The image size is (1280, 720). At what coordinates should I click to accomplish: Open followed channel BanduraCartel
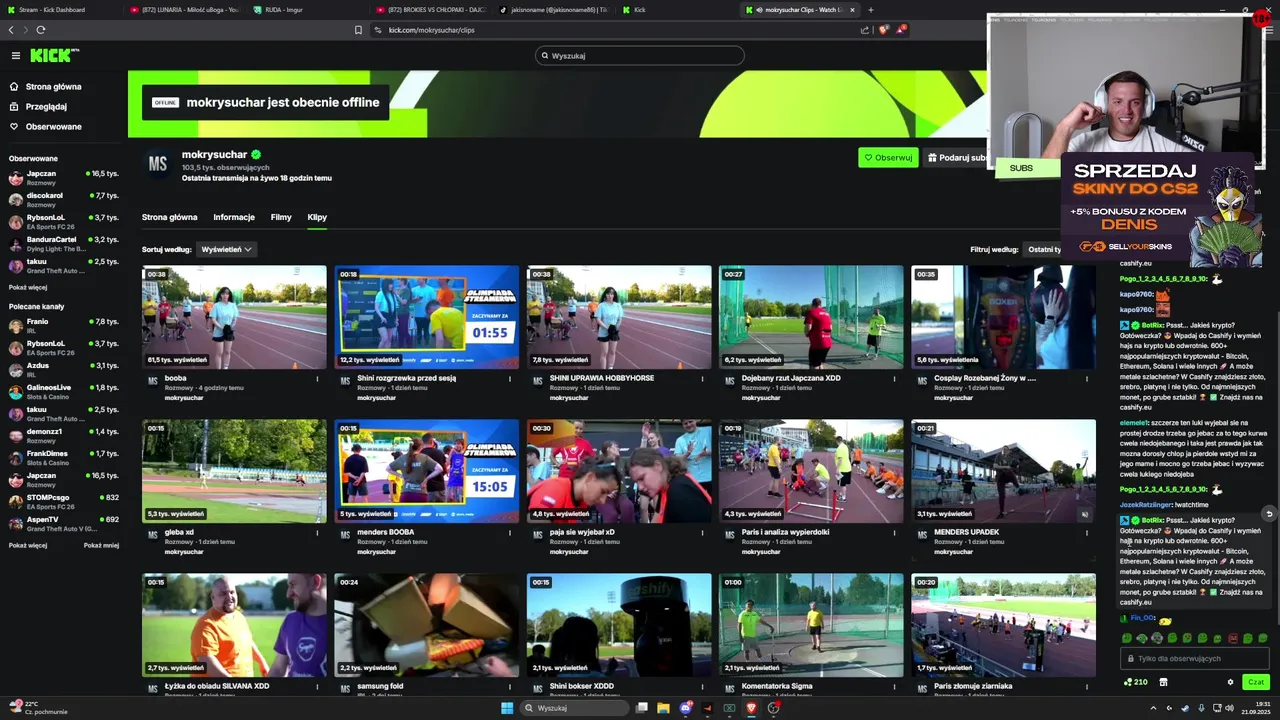click(x=64, y=244)
